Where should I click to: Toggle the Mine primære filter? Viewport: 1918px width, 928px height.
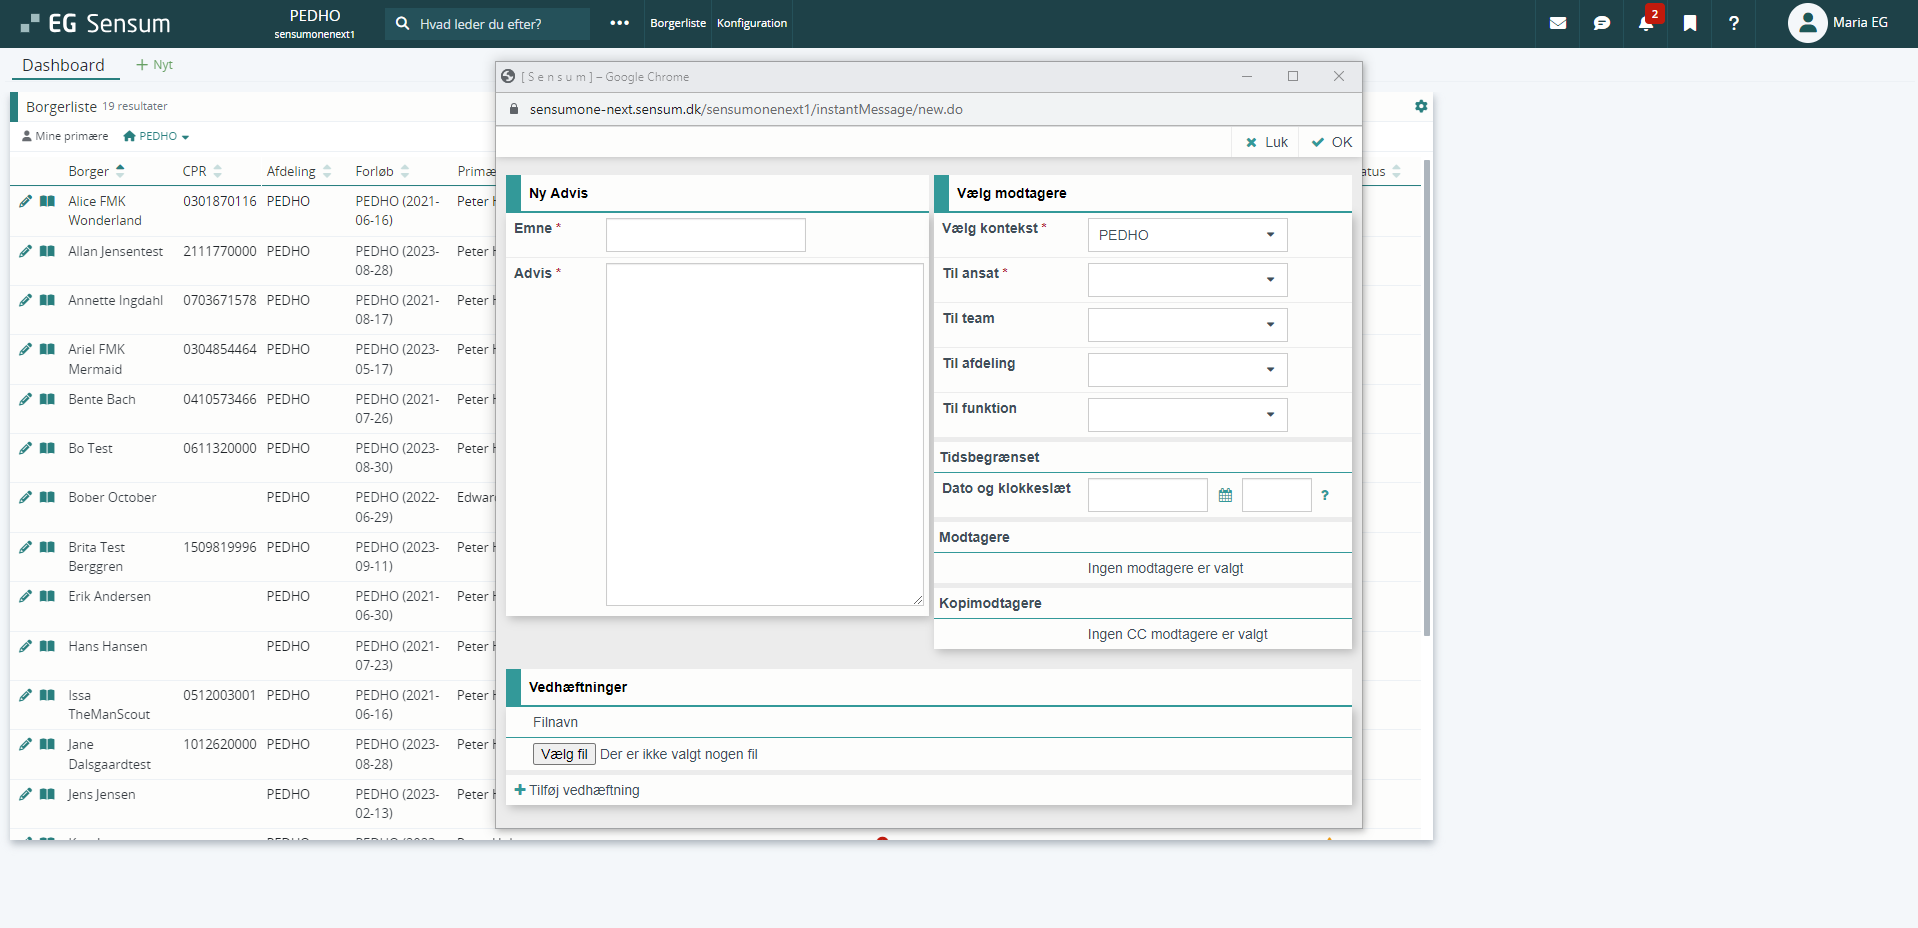pos(65,136)
